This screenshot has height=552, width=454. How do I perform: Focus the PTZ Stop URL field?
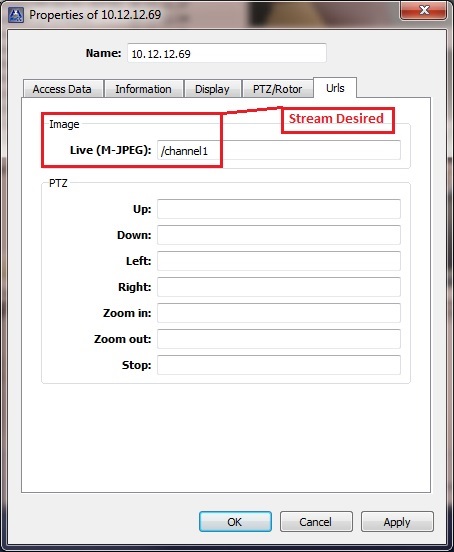pos(279,365)
